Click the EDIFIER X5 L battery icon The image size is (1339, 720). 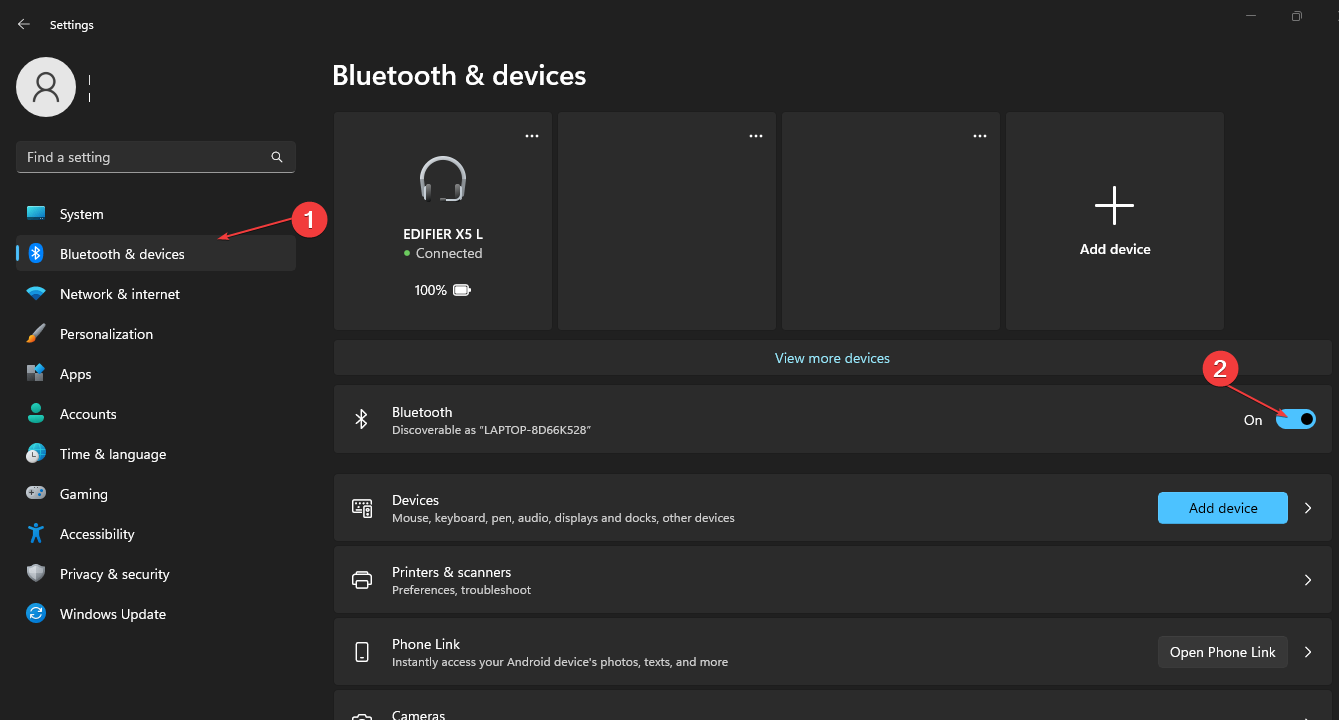(462, 290)
